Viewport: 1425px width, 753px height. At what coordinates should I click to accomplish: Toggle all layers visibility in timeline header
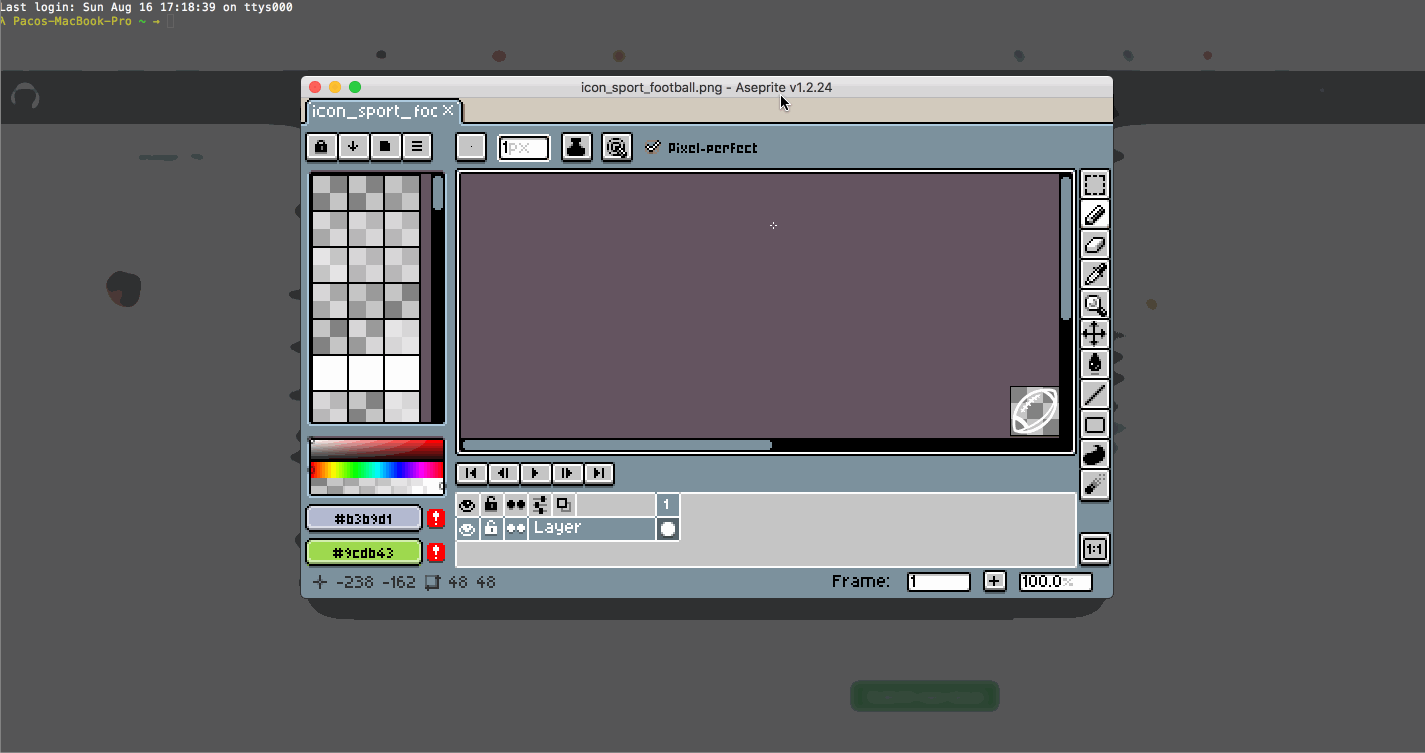click(x=467, y=505)
